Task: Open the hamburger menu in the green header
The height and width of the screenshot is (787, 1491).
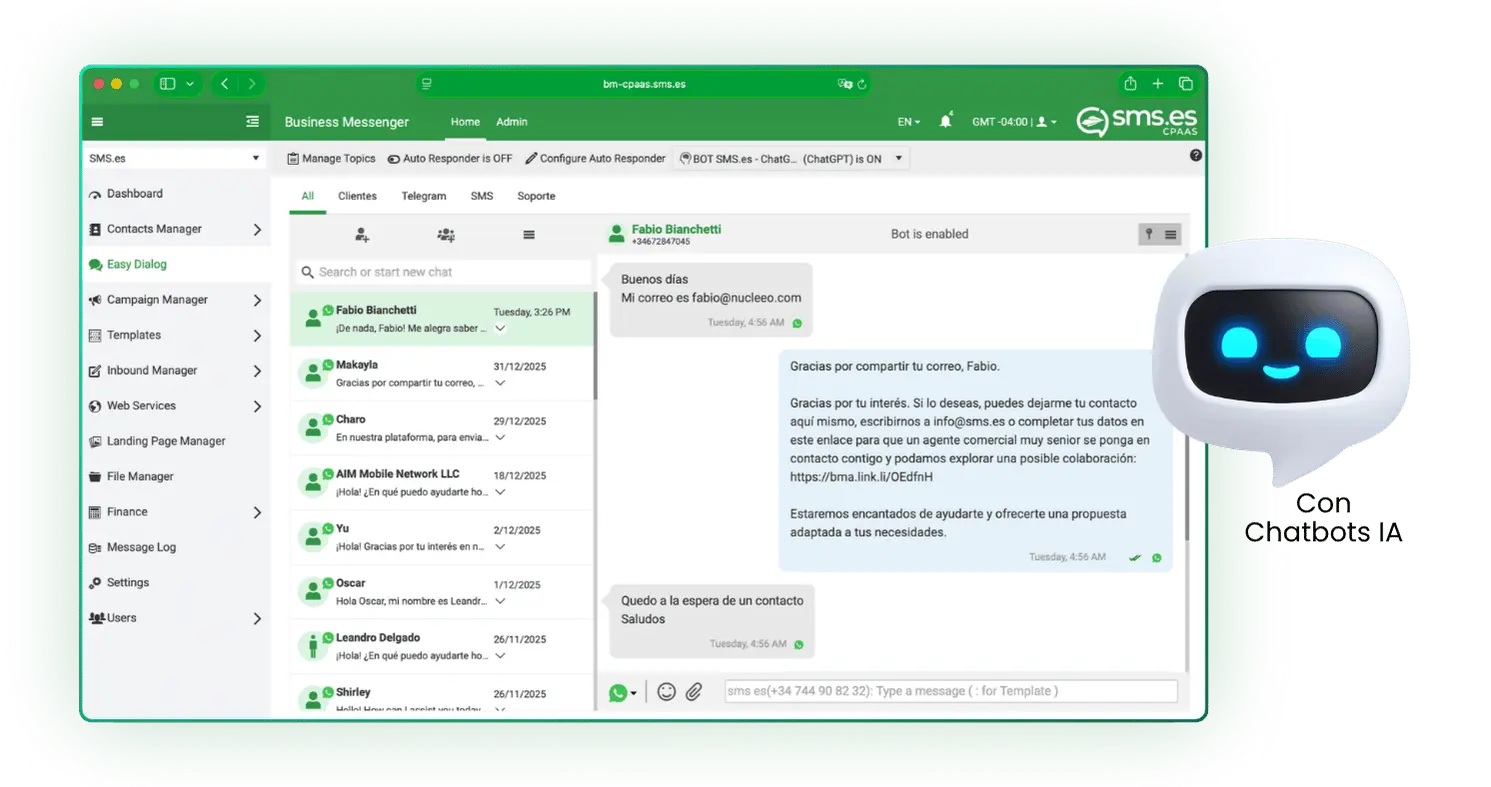Action: pos(97,122)
